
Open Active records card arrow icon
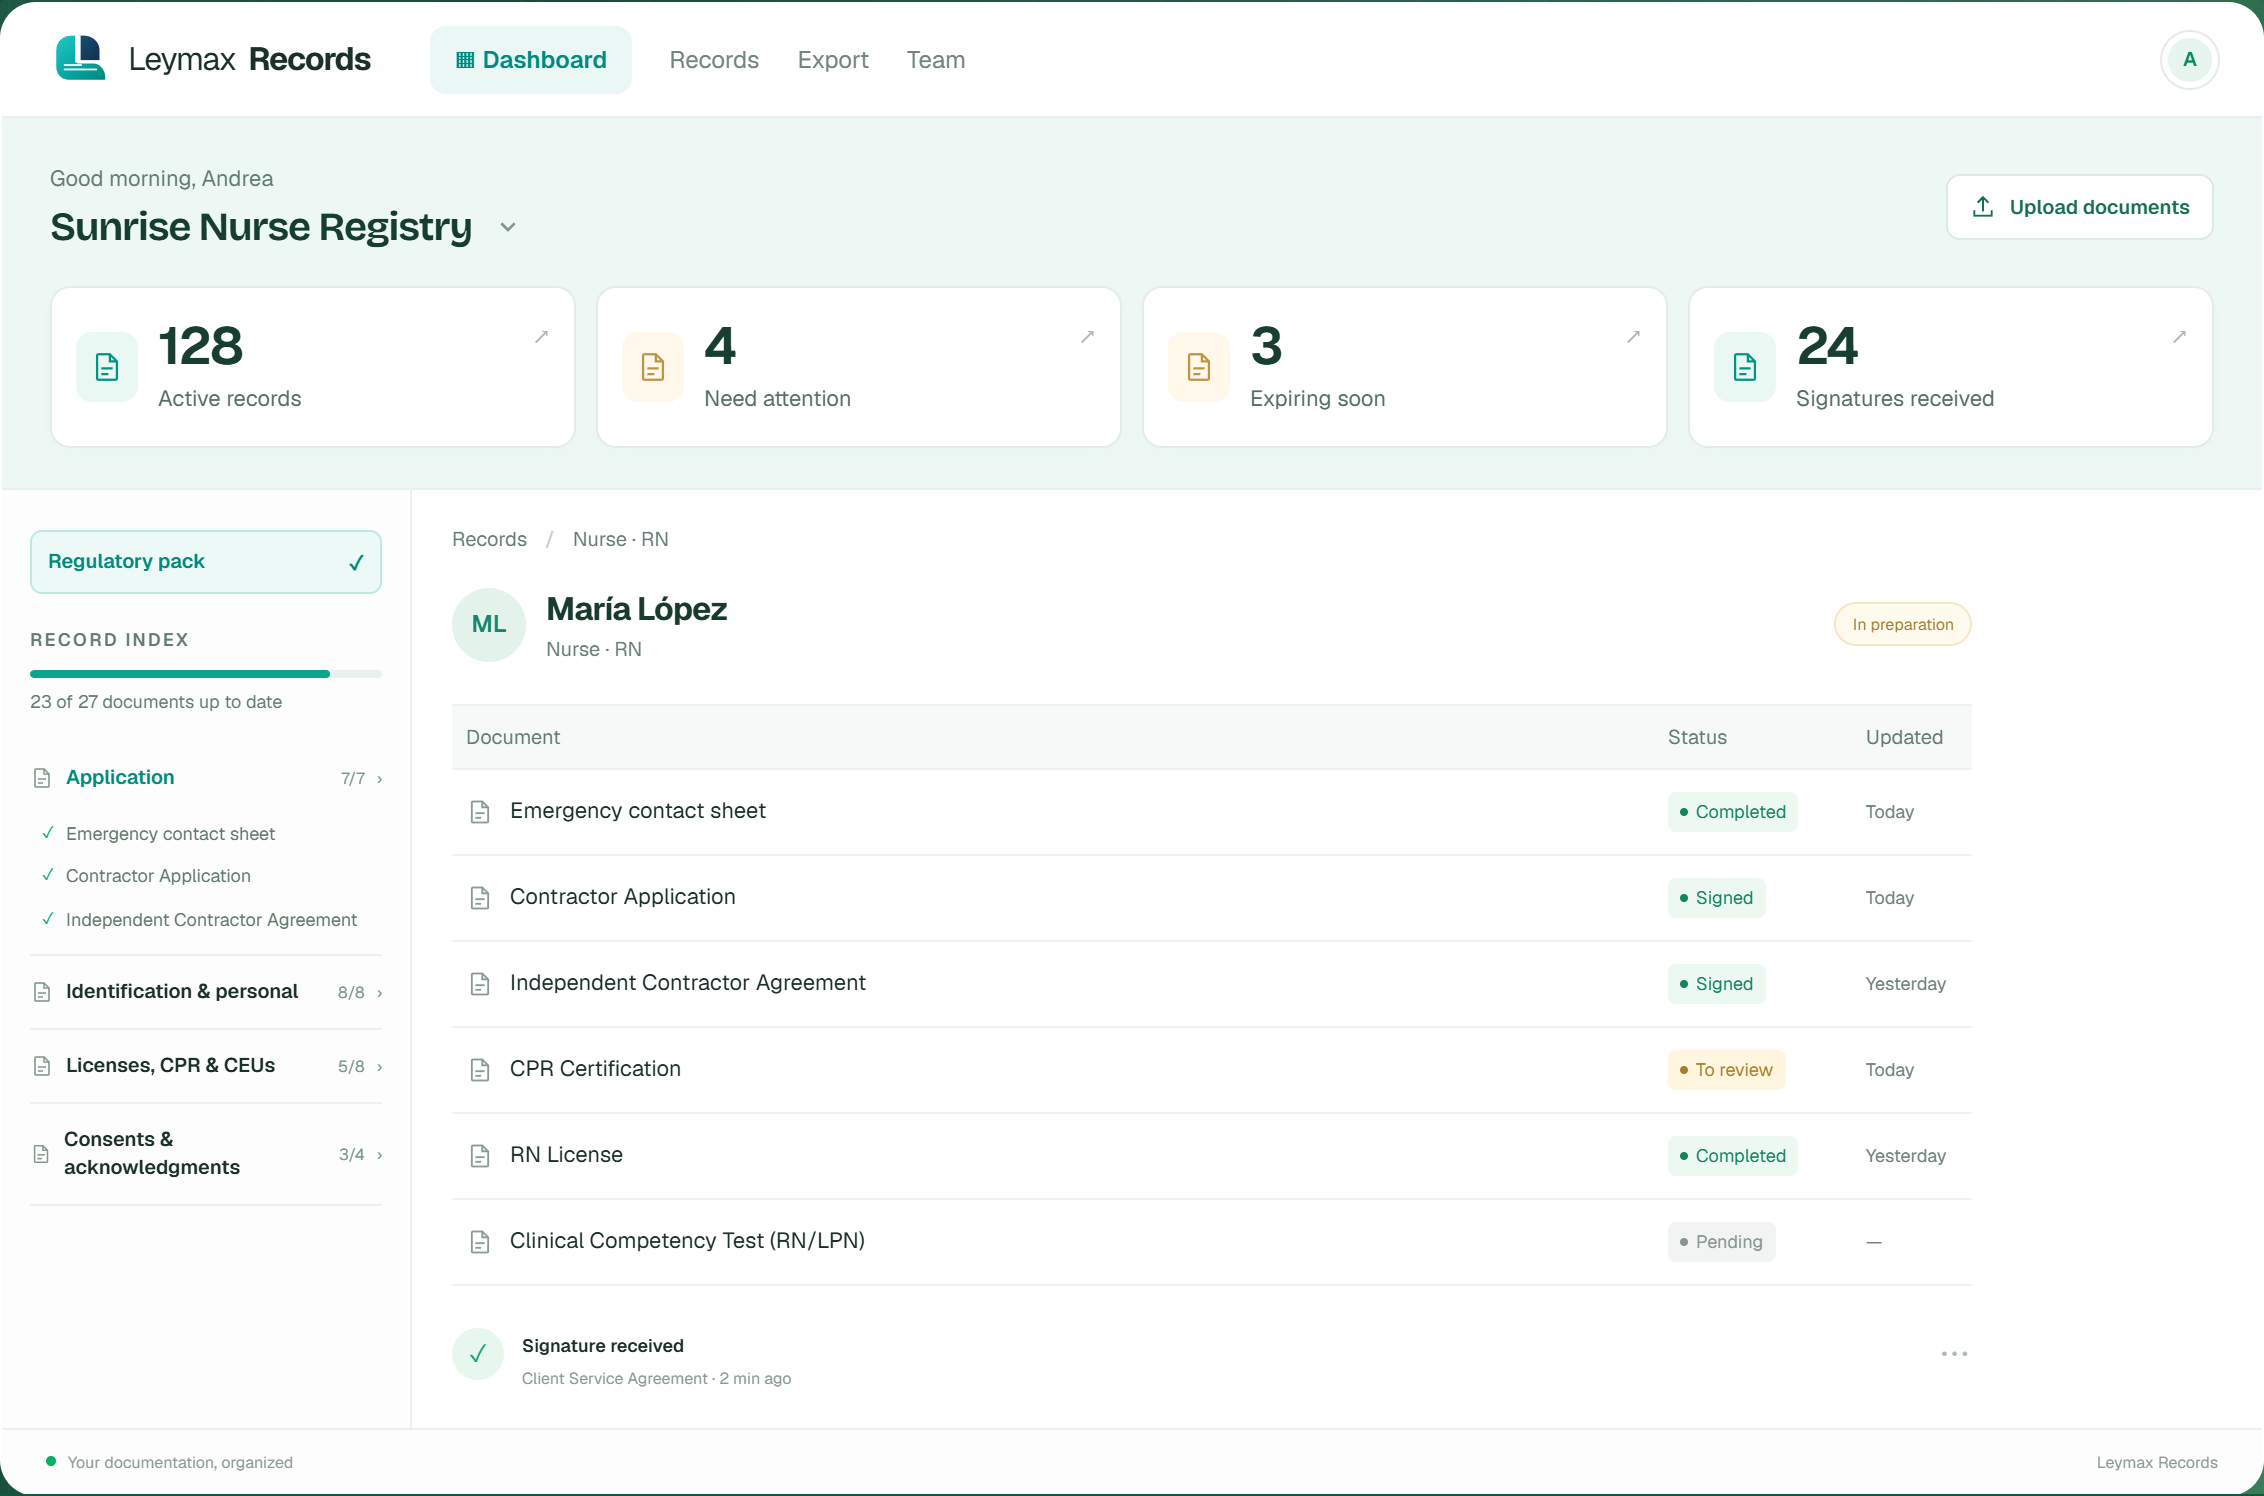(541, 337)
